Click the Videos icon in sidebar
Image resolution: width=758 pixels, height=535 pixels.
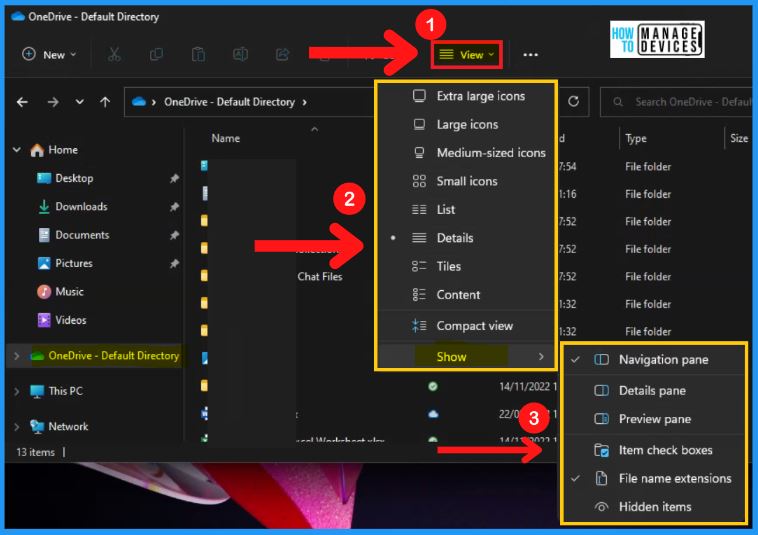(x=44, y=320)
